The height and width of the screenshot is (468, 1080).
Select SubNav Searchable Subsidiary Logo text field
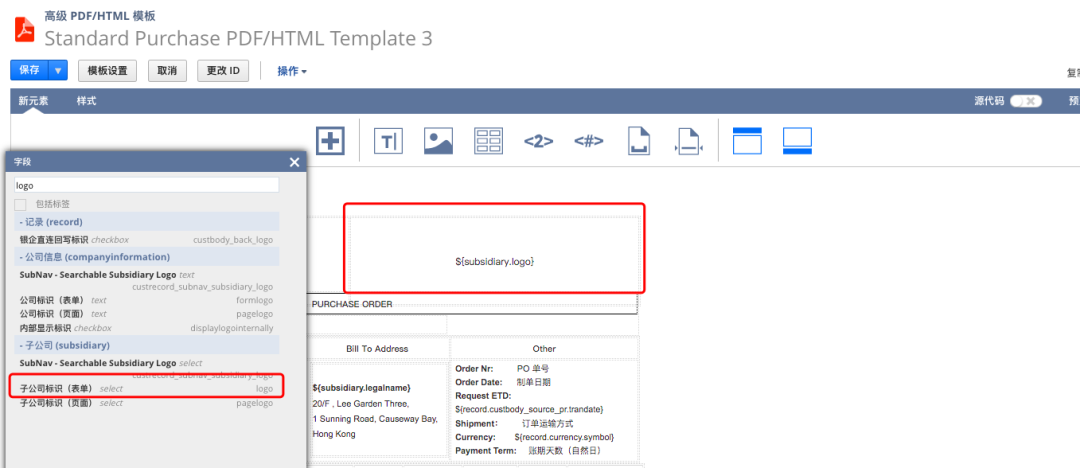point(147,280)
